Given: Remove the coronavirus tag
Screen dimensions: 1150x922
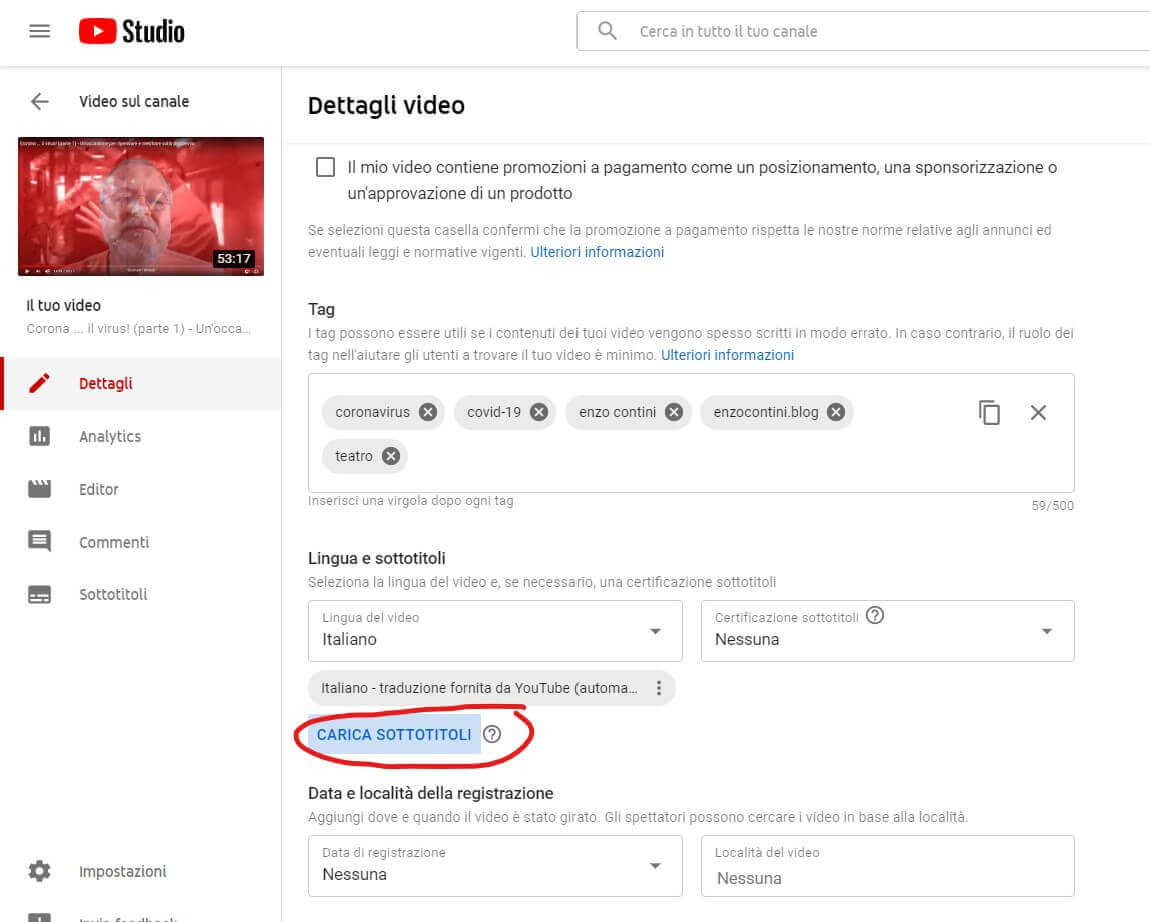Looking at the screenshot, I should point(428,412).
